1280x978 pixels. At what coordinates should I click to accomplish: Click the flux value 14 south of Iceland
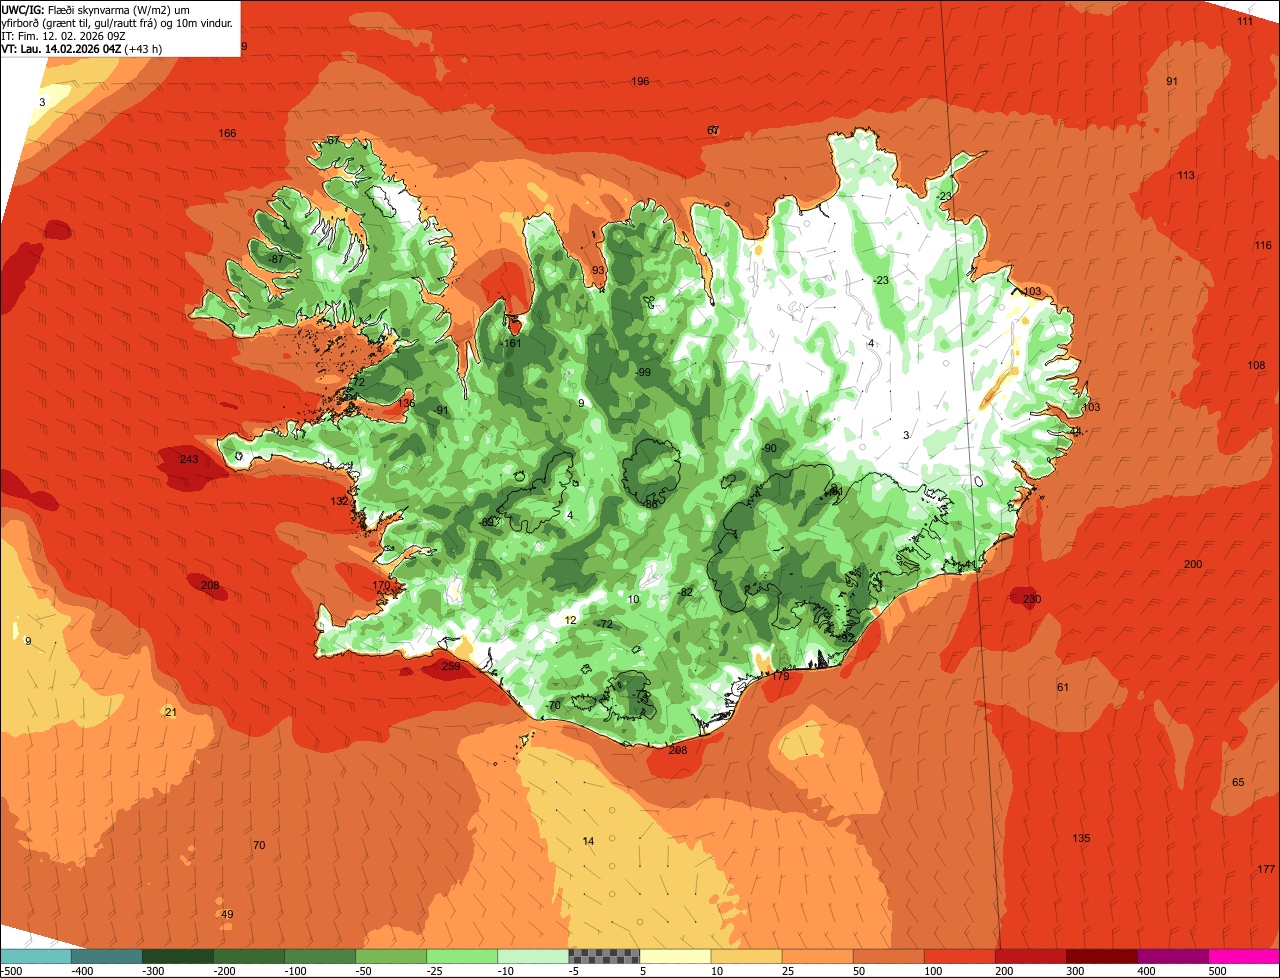pyautogui.click(x=588, y=841)
